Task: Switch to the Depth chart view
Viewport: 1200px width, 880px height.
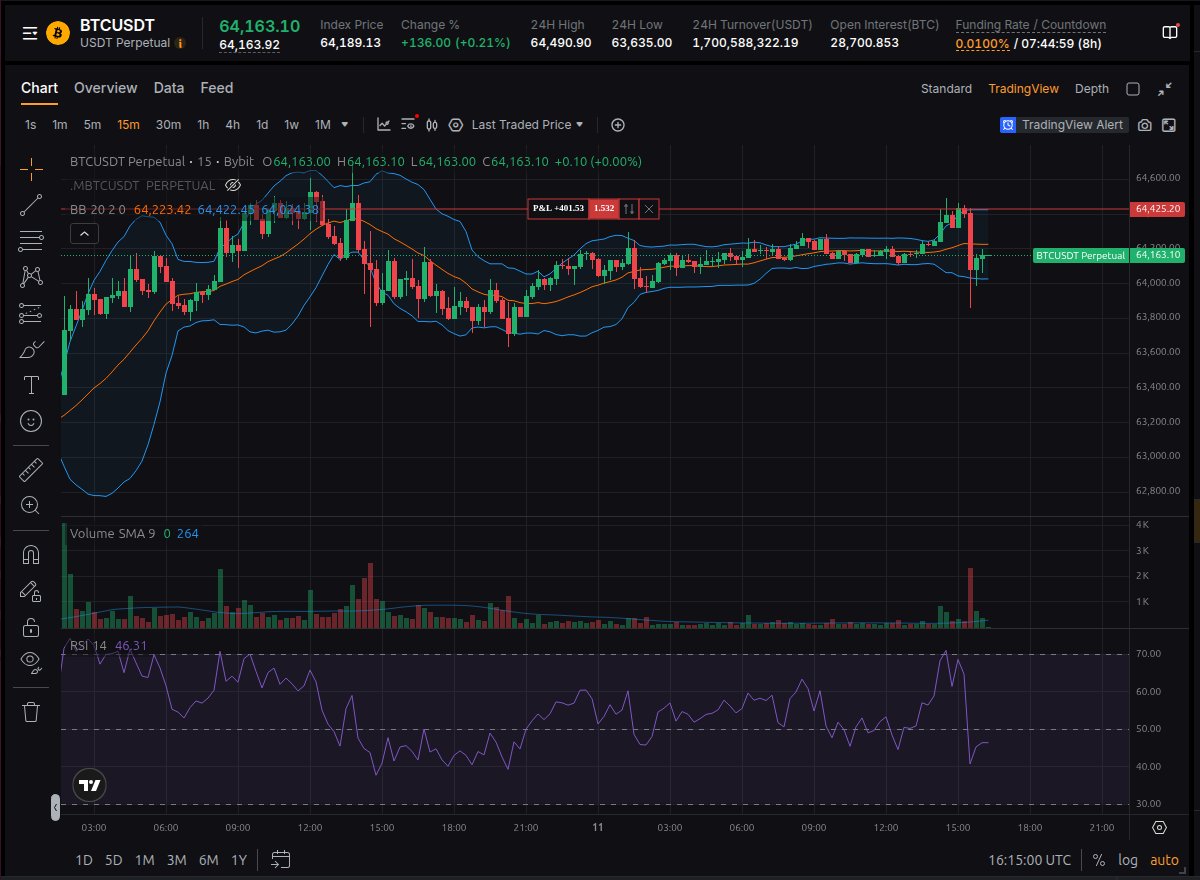Action: pyautogui.click(x=1091, y=89)
